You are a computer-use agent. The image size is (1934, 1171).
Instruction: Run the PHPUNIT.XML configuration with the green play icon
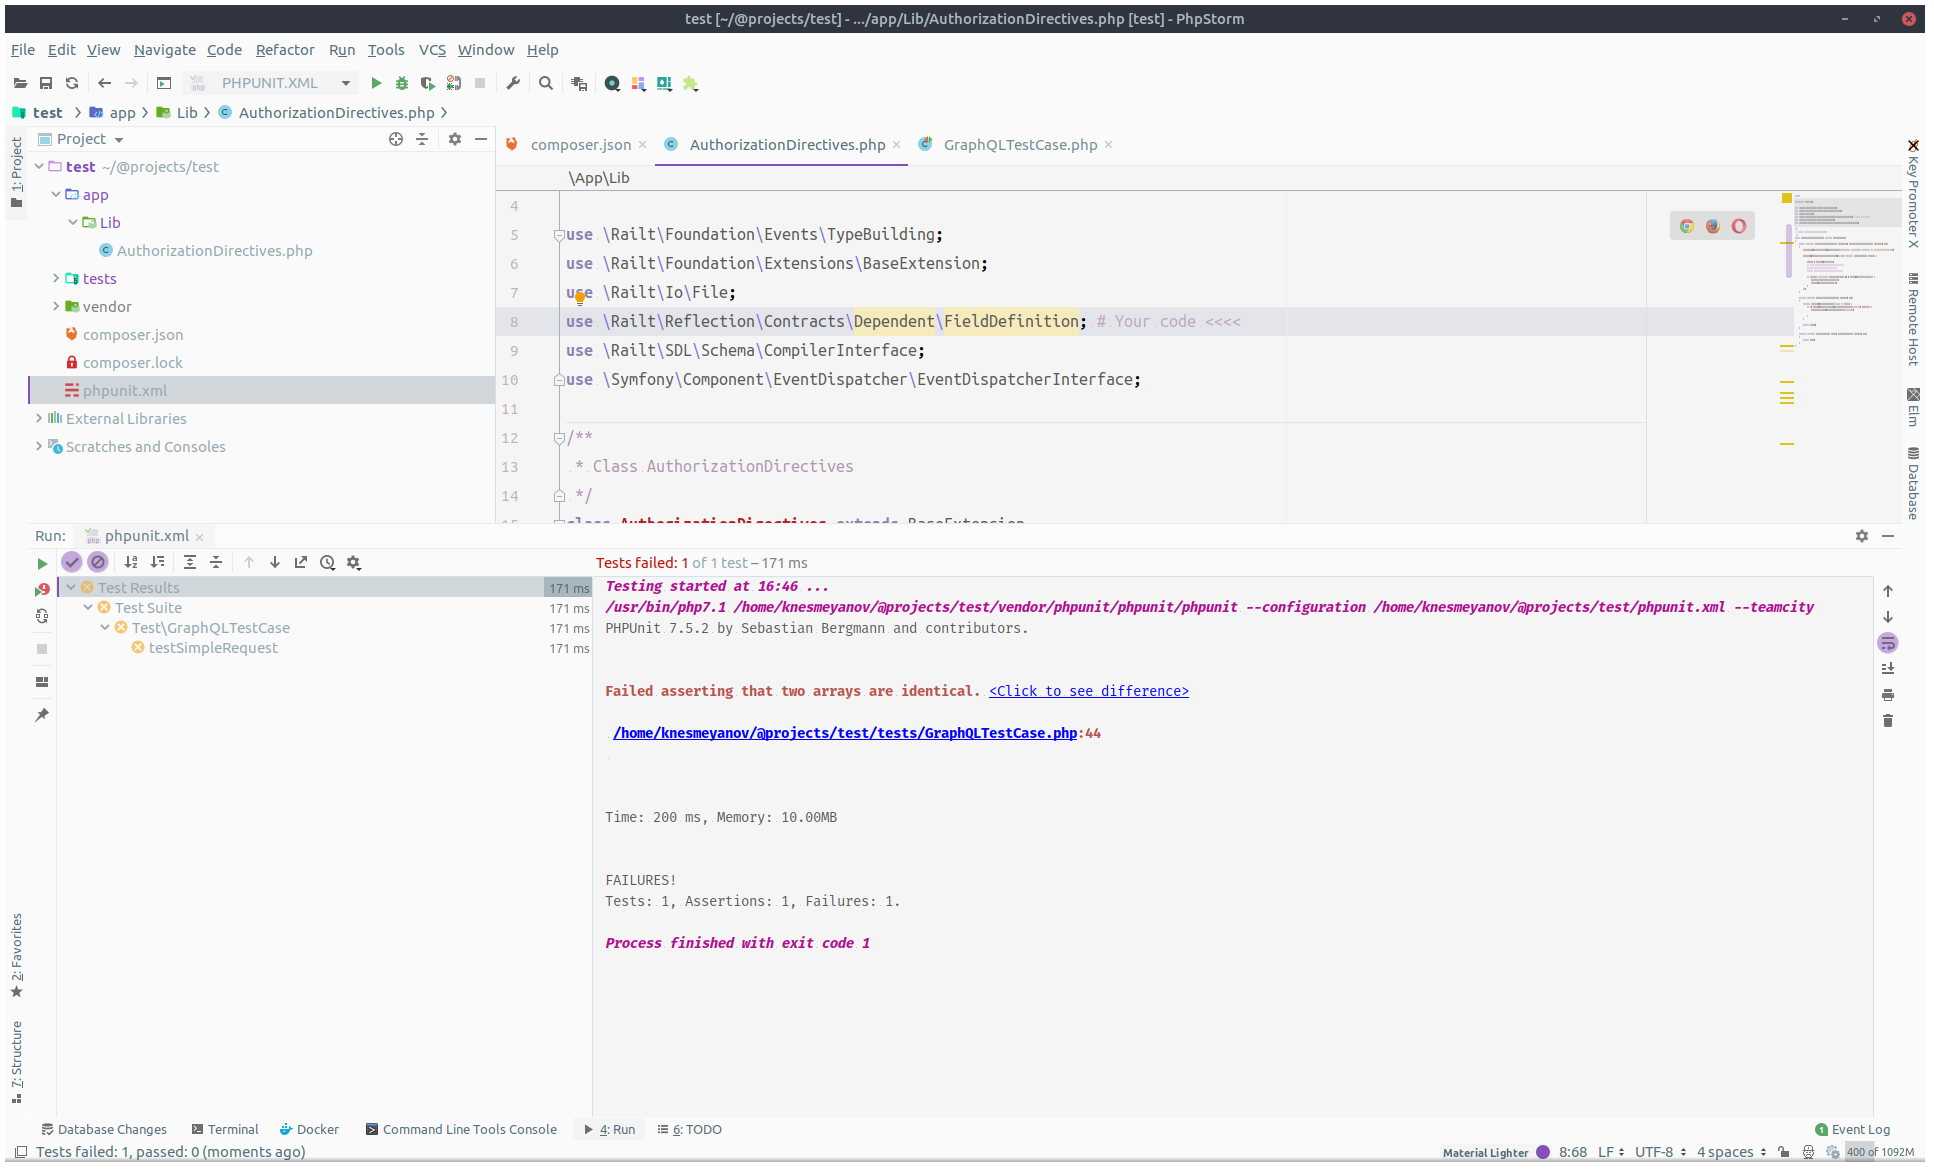click(376, 83)
